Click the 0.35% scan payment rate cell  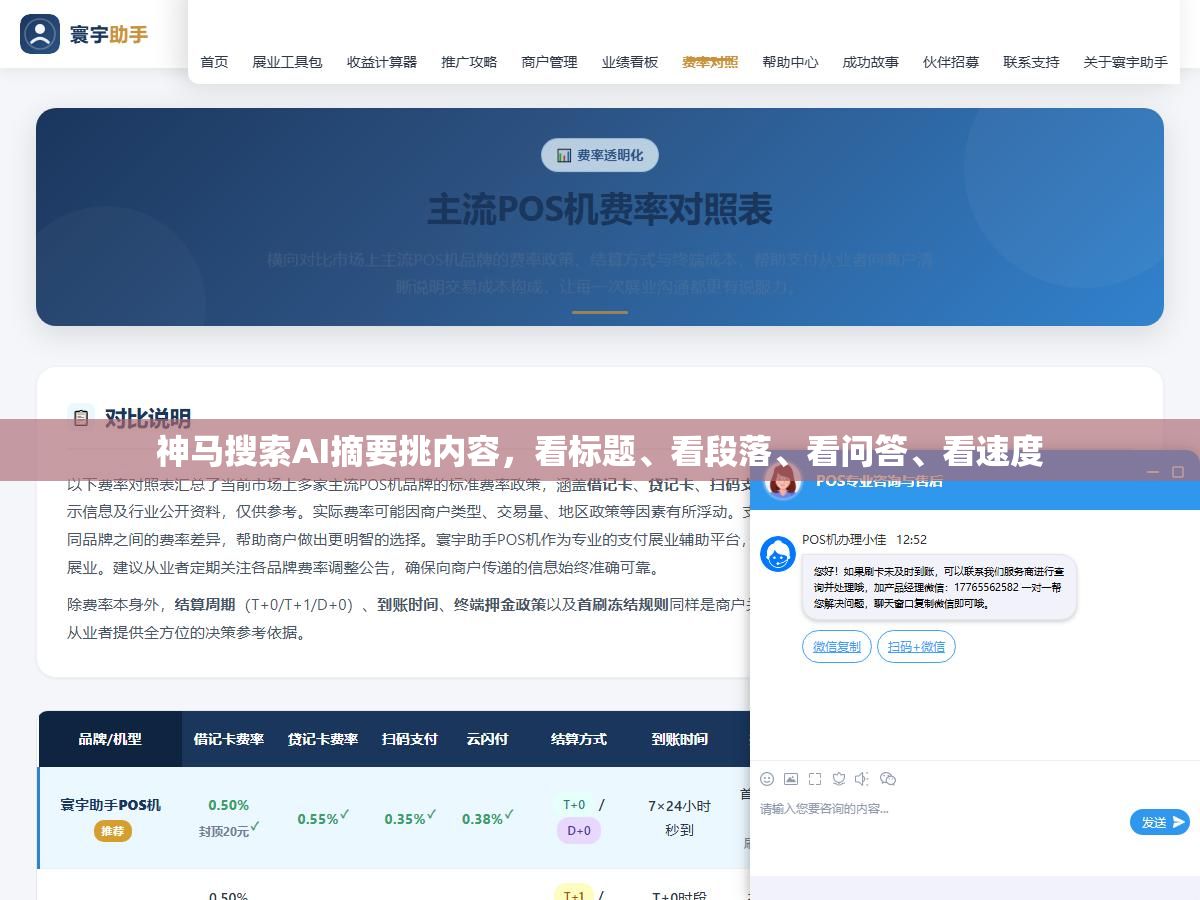tap(410, 818)
